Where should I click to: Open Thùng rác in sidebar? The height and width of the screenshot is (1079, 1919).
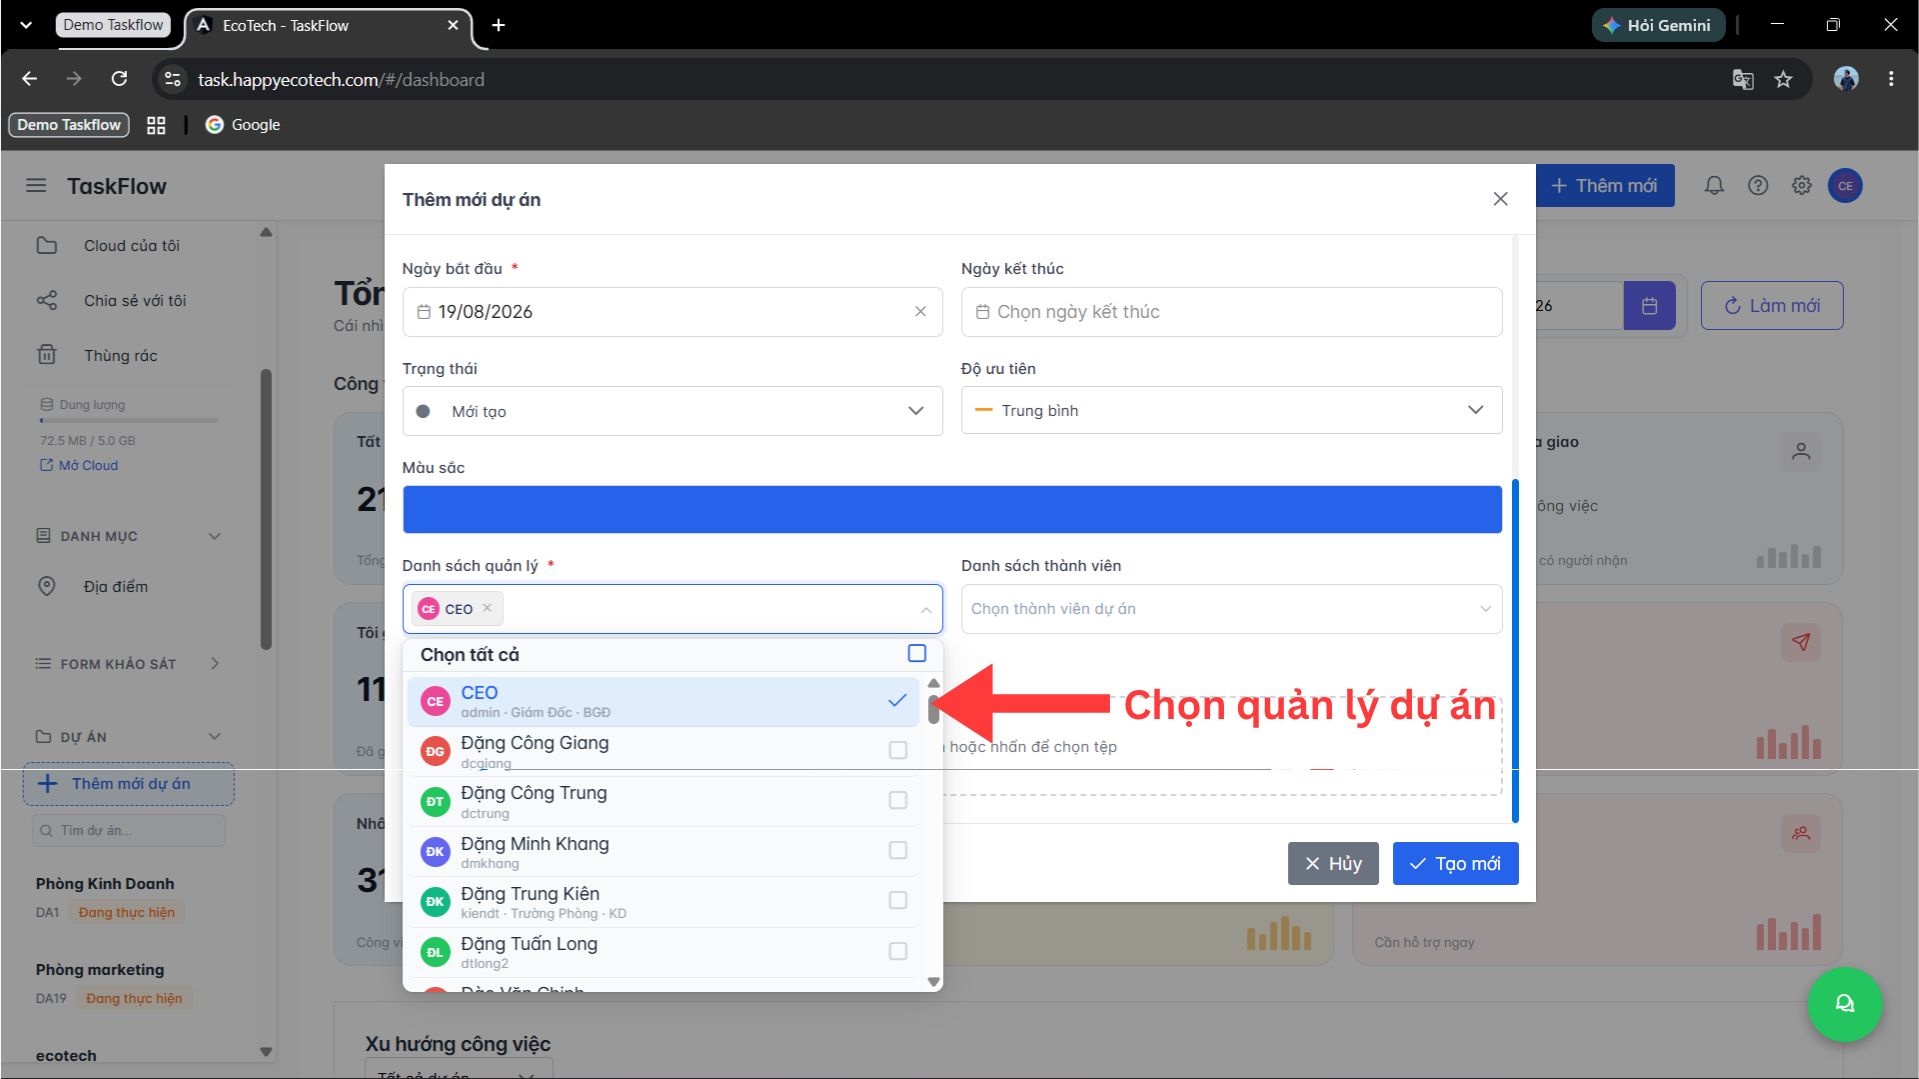120,356
